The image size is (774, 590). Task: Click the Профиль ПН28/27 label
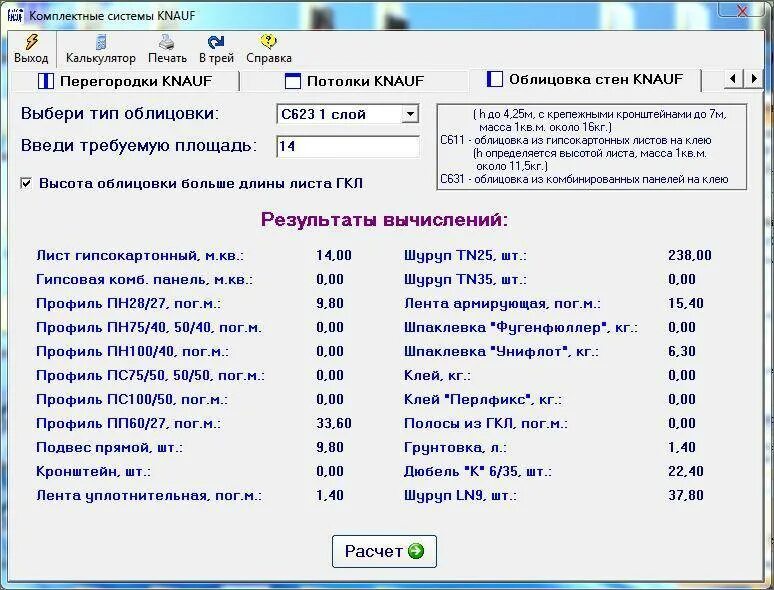(x=128, y=303)
